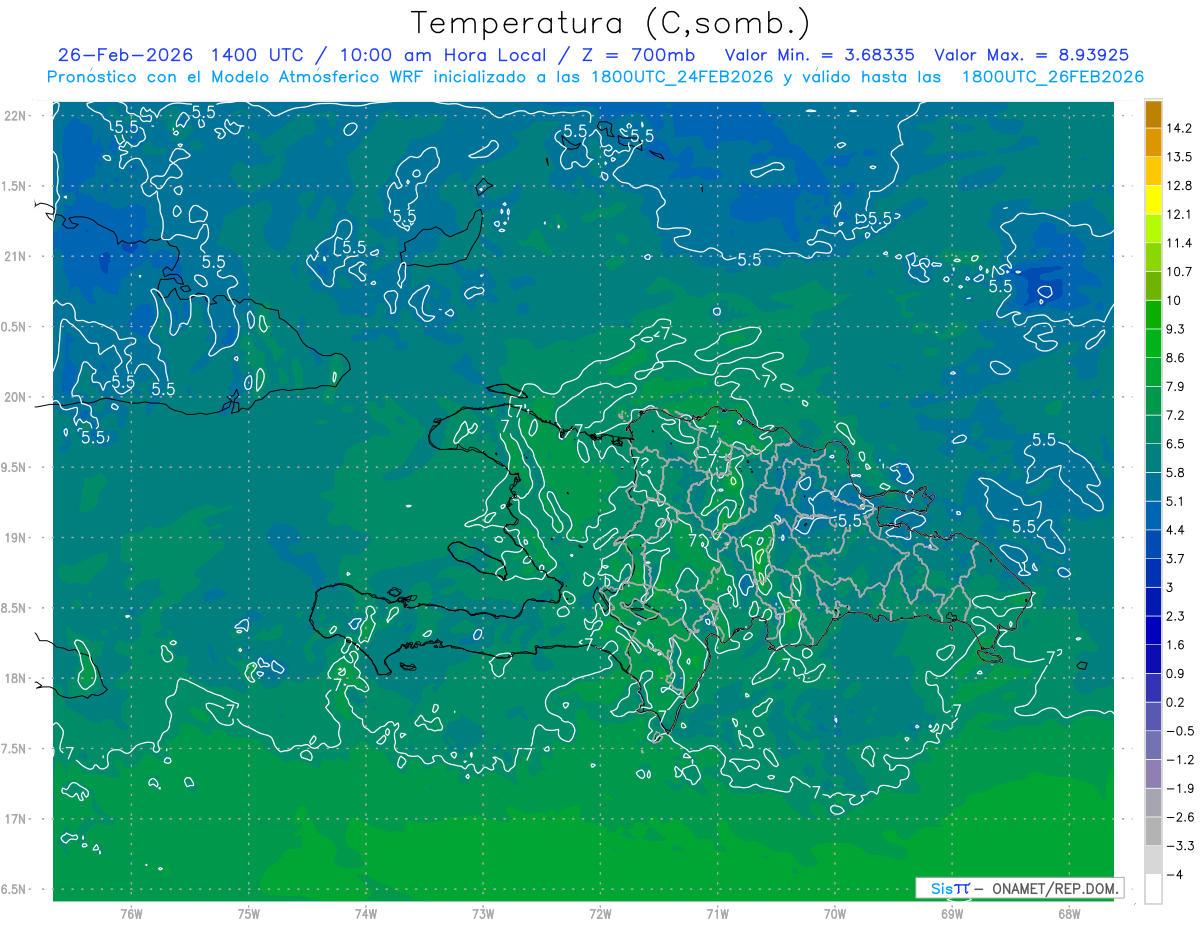
Task: Click the '22N' latitude axis label
Action: pos(15,116)
